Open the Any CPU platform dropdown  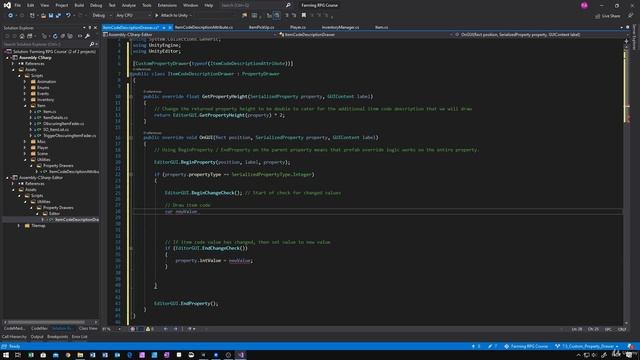click(x=133, y=16)
